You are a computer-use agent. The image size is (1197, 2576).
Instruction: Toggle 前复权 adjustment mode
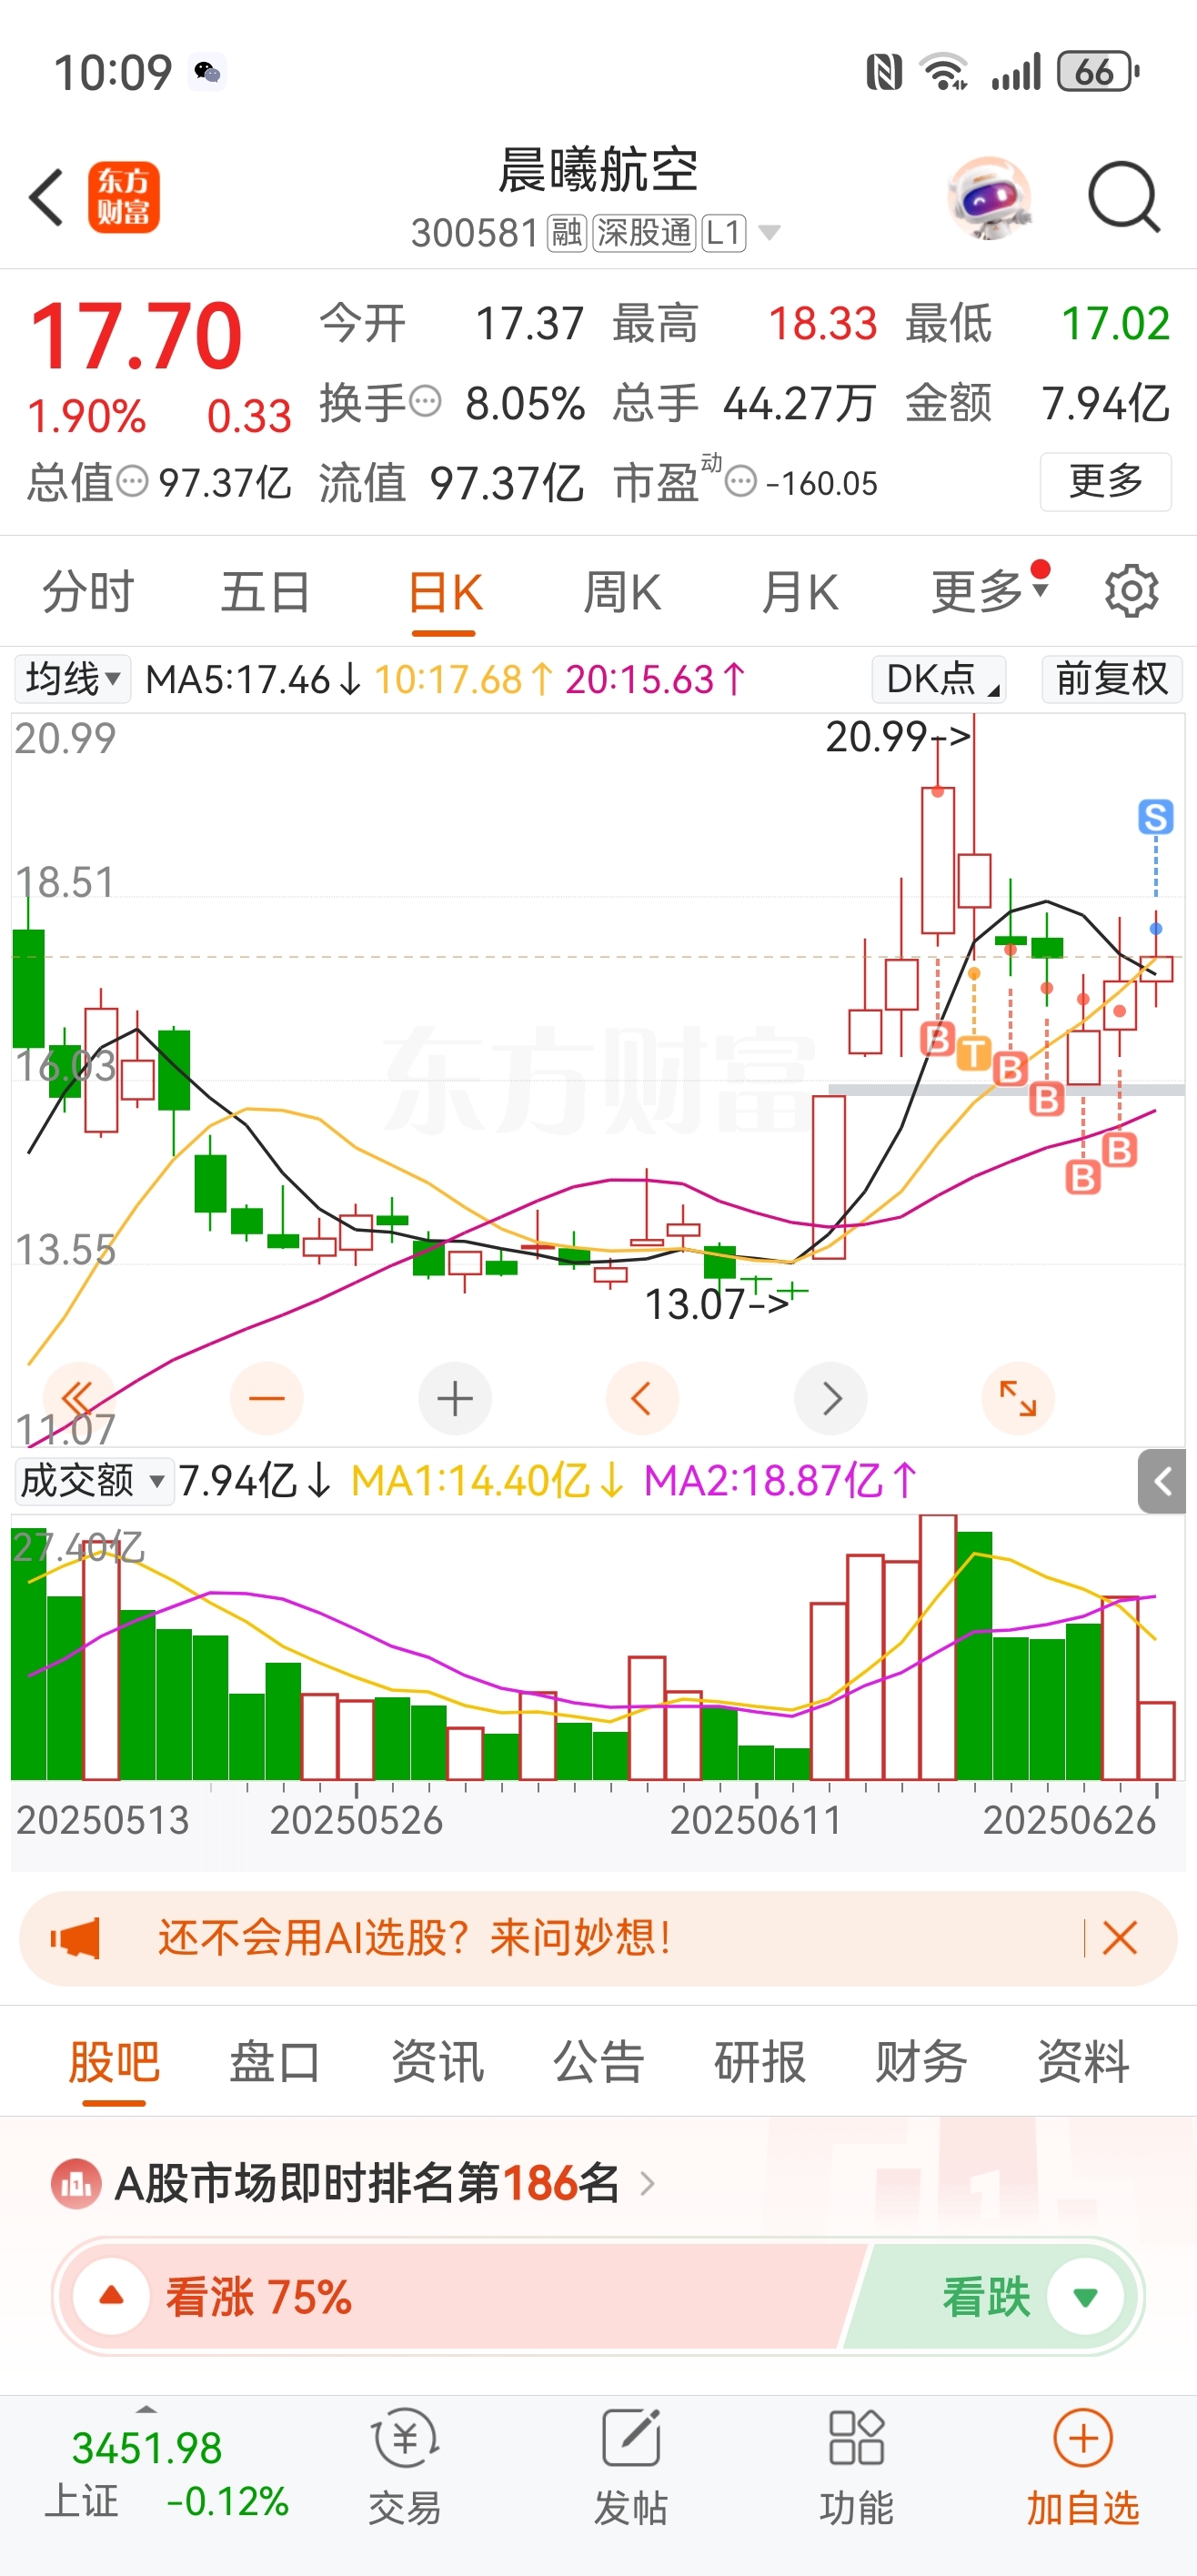point(1112,679)
